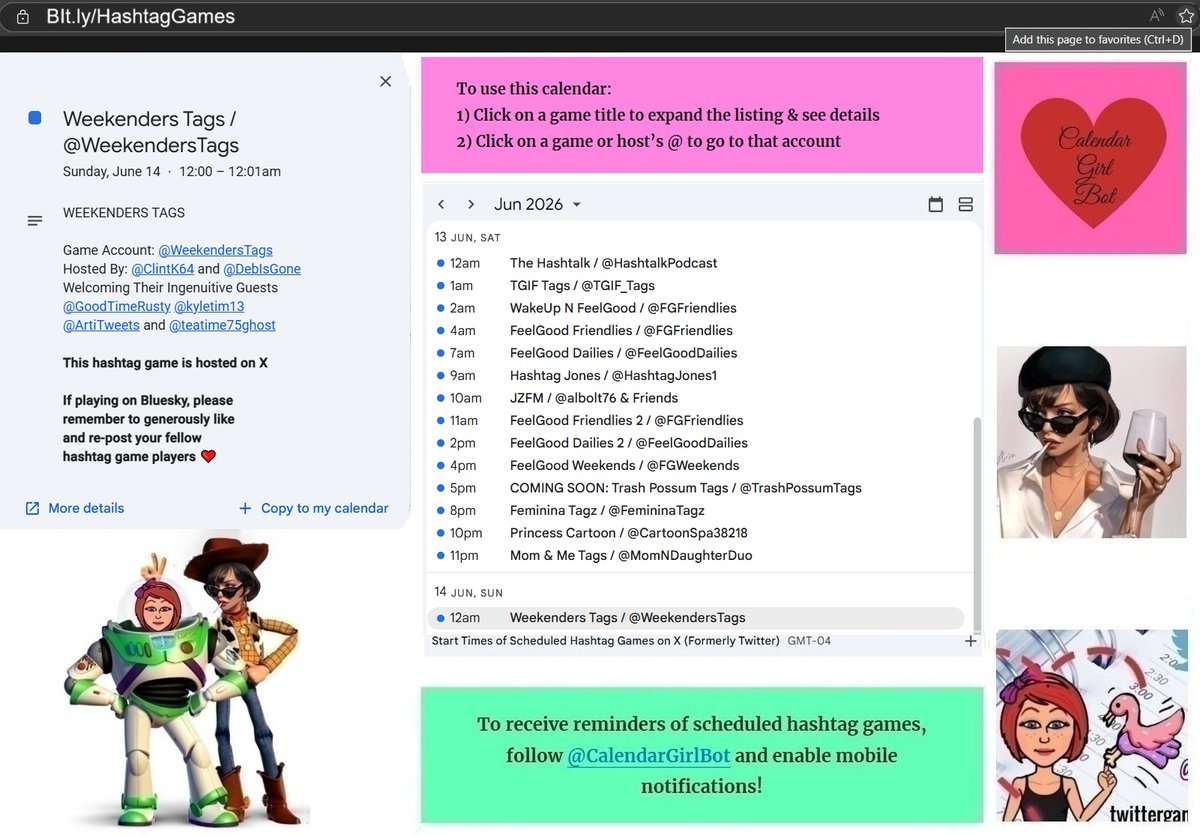This screenshot has height=835, width=1200.
Task: Expand COMING SOON: Trash Possum Tags event
Action: pyautogui.click(x=698, y=488)
